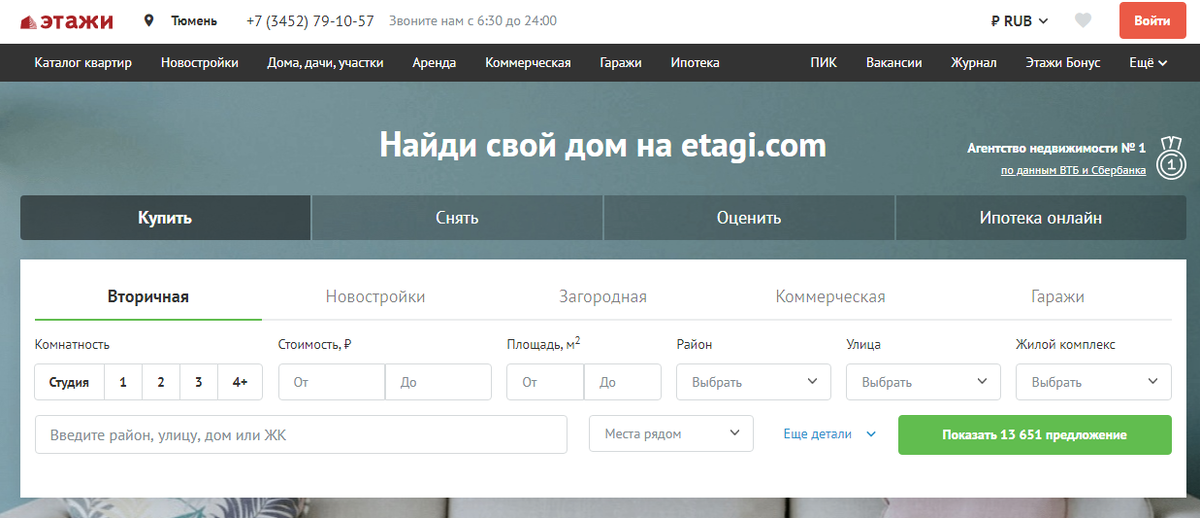Screen dimensions: 1200x518
Task: Open Дома, дачи, участки menu item
Action: pyautogui.click(x=325, y=62)
